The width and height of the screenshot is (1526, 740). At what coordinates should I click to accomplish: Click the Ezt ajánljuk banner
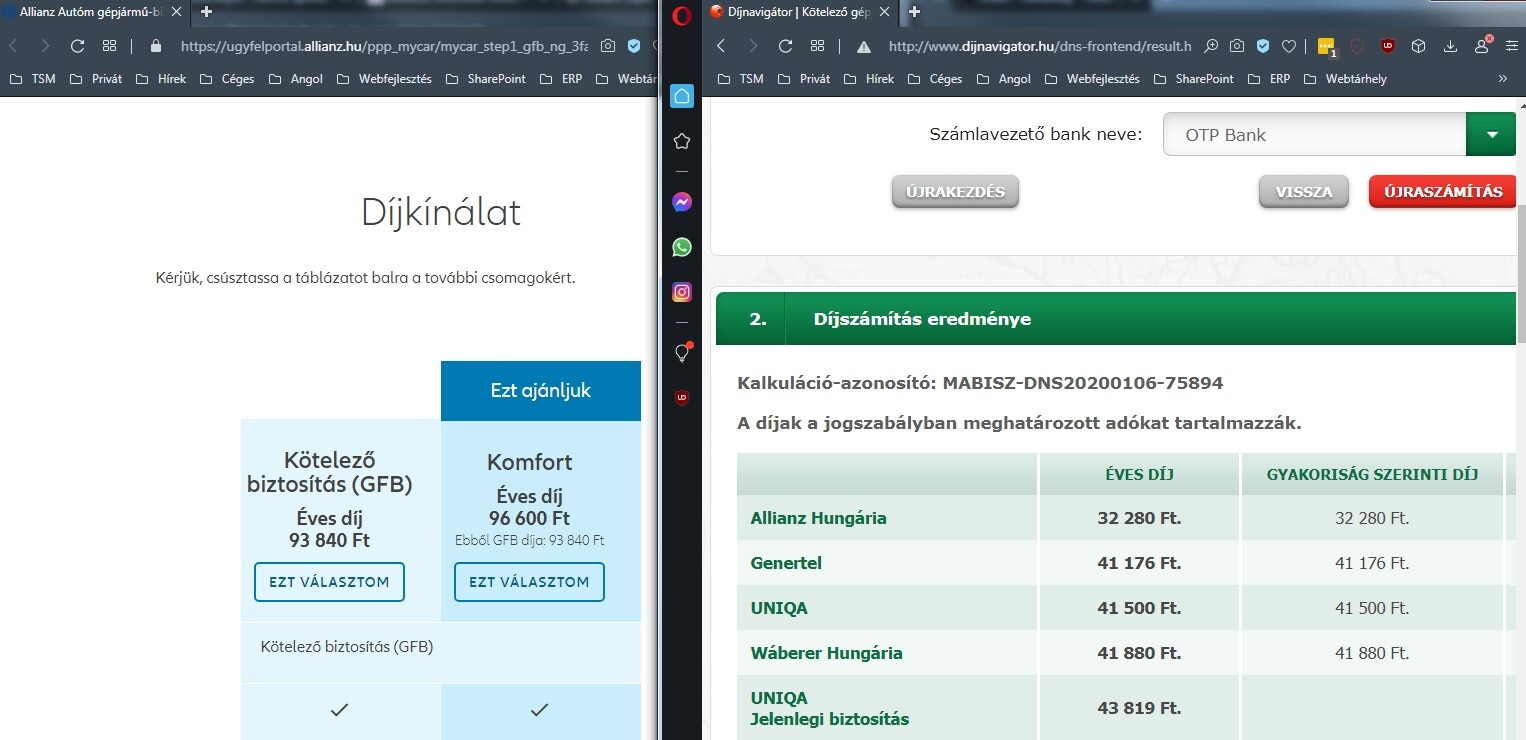[541, 391]
